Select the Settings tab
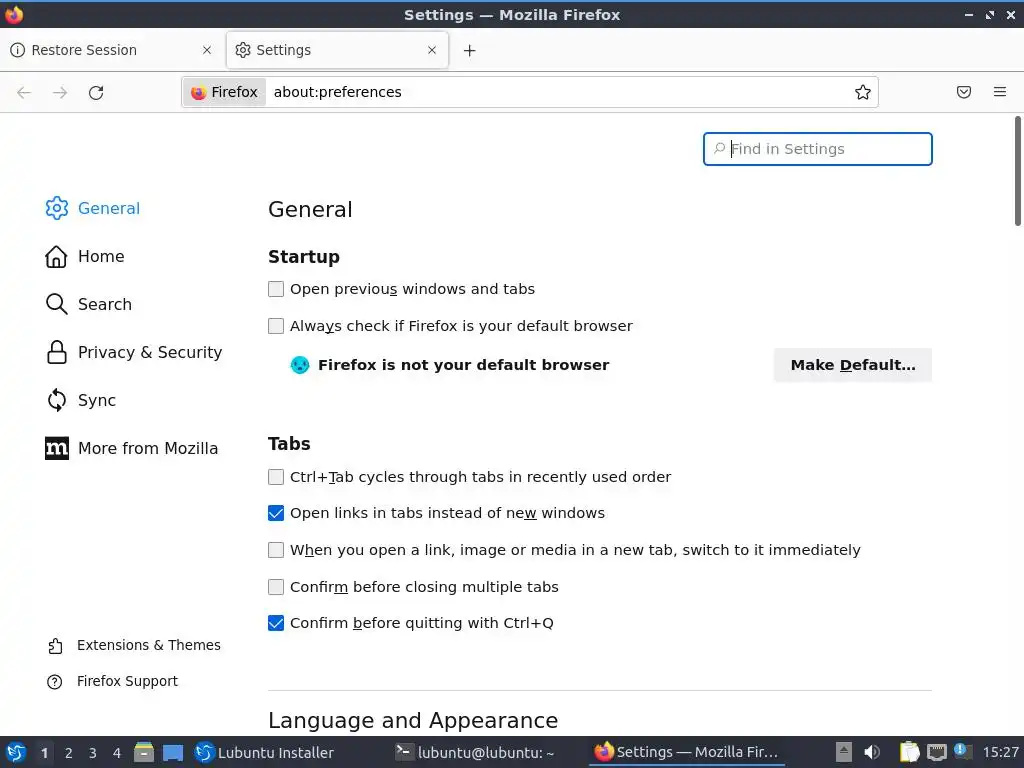This screenshot has height=768, width=1024. tap(337, 50)
